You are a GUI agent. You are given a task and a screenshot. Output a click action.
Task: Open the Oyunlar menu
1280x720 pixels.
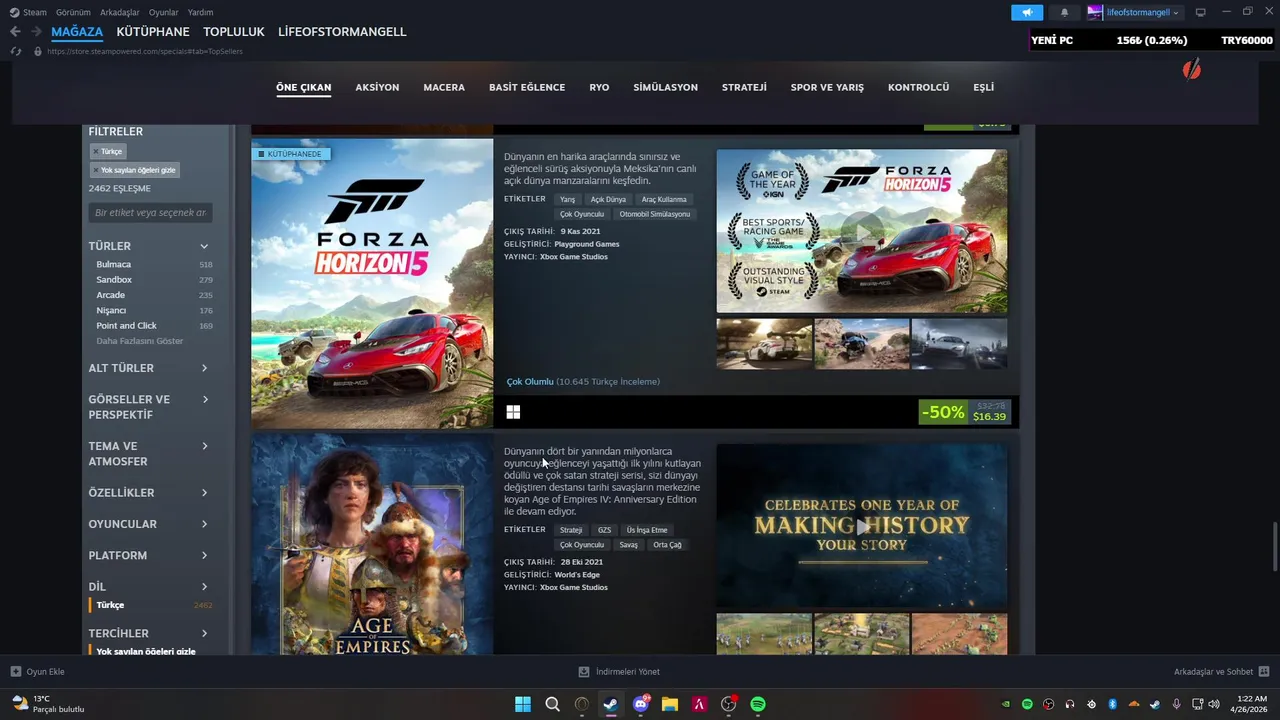(164, 12)
